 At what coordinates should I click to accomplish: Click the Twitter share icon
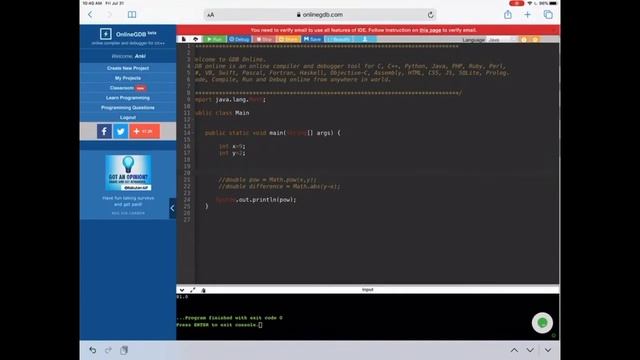click(120, 131)
